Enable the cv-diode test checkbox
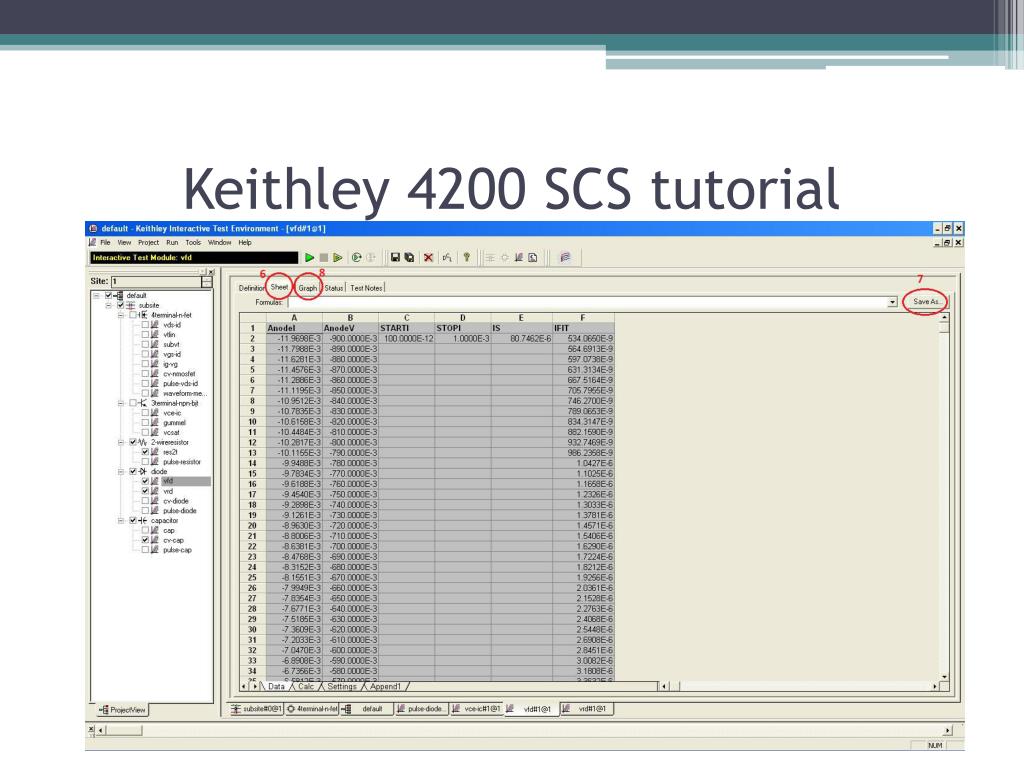Screen dimensions: 1024x768 pyautogui.click(x=145, y=502)
